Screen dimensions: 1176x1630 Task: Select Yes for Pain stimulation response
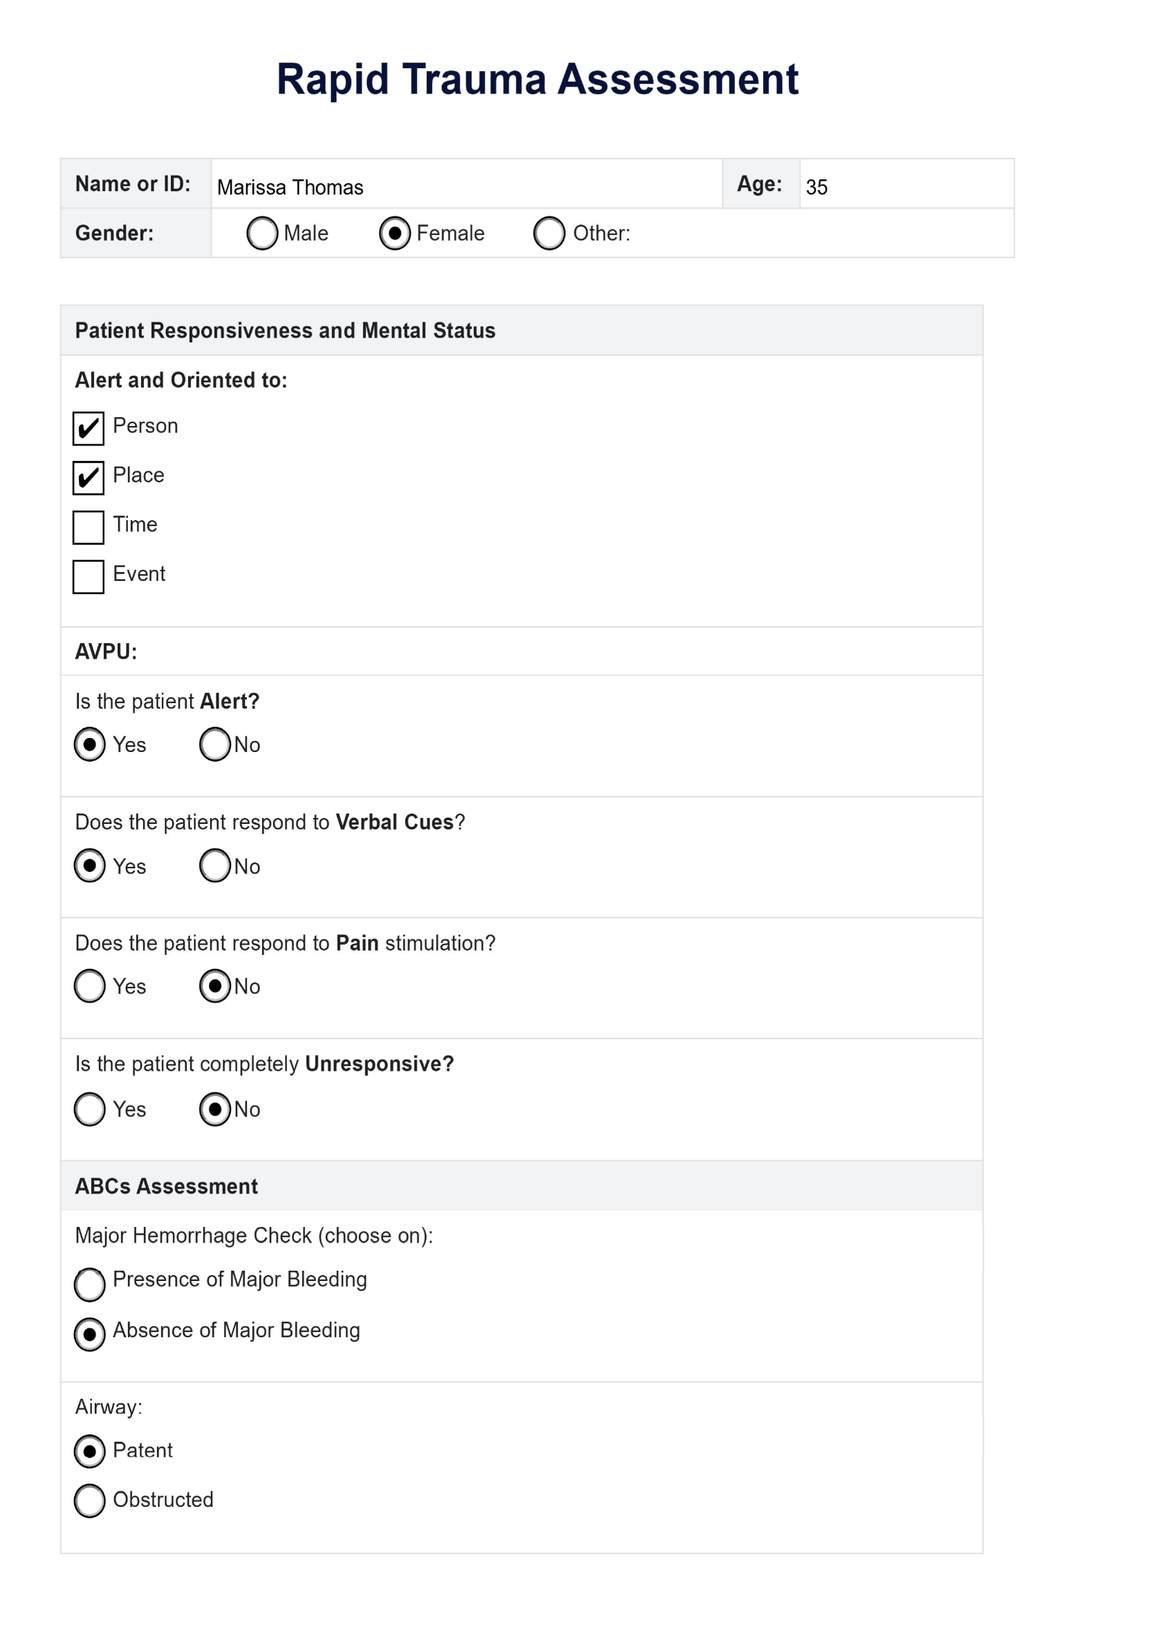click(x=90, y=987)
